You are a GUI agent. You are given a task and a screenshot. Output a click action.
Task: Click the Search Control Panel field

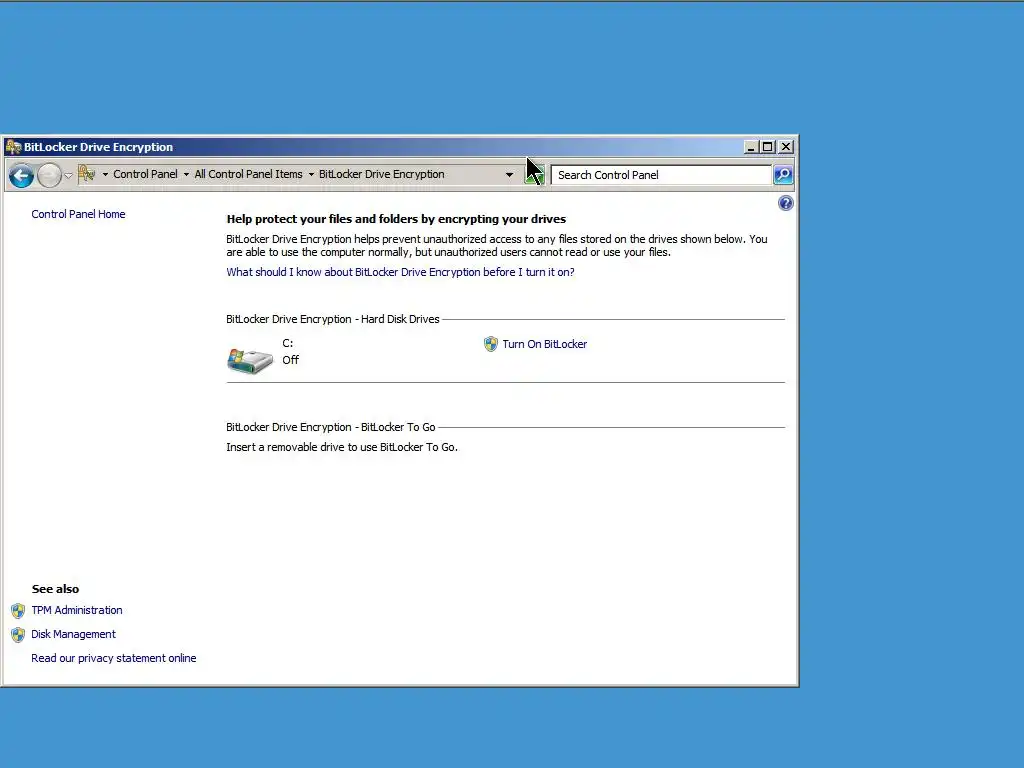point(662,175)
